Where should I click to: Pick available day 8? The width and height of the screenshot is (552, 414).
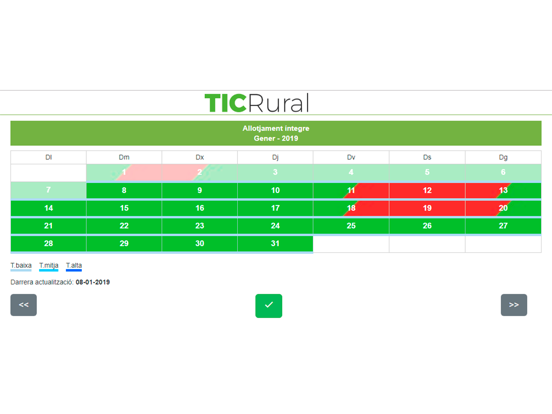pyautogui.click(x=124, y=190)
